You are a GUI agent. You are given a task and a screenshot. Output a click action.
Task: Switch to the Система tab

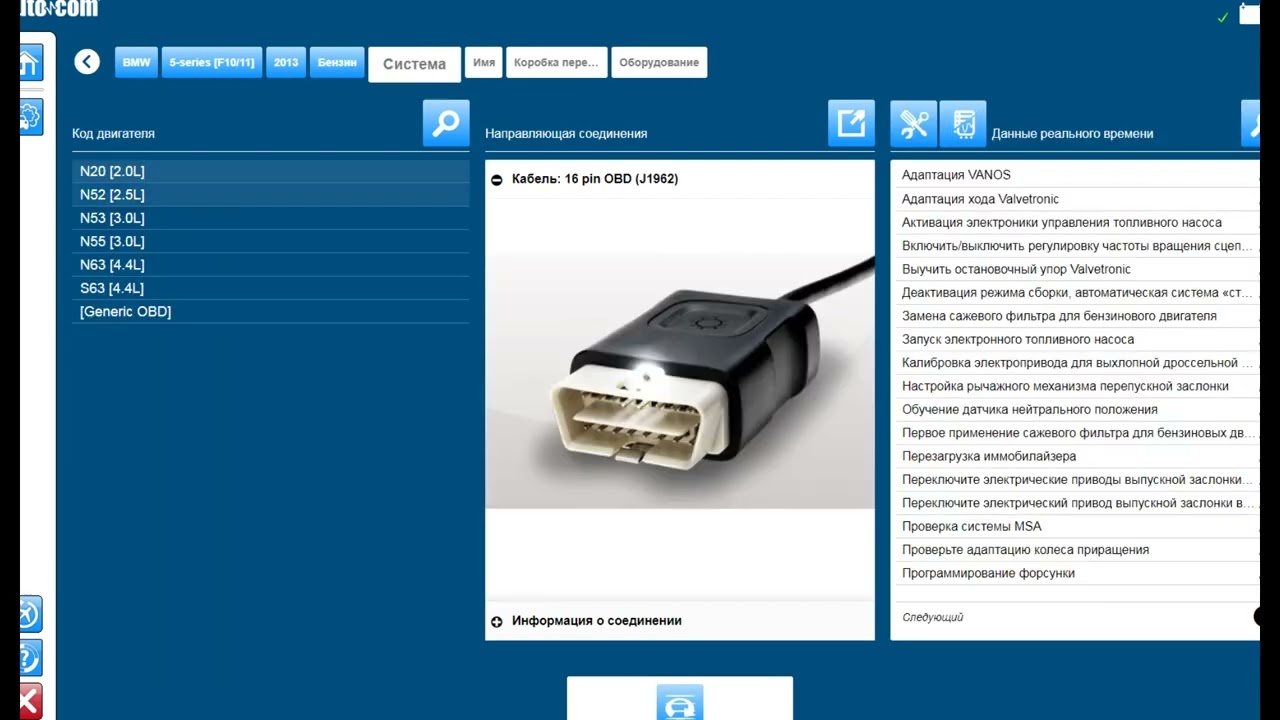pyautogui.click(x=414, y=64)
